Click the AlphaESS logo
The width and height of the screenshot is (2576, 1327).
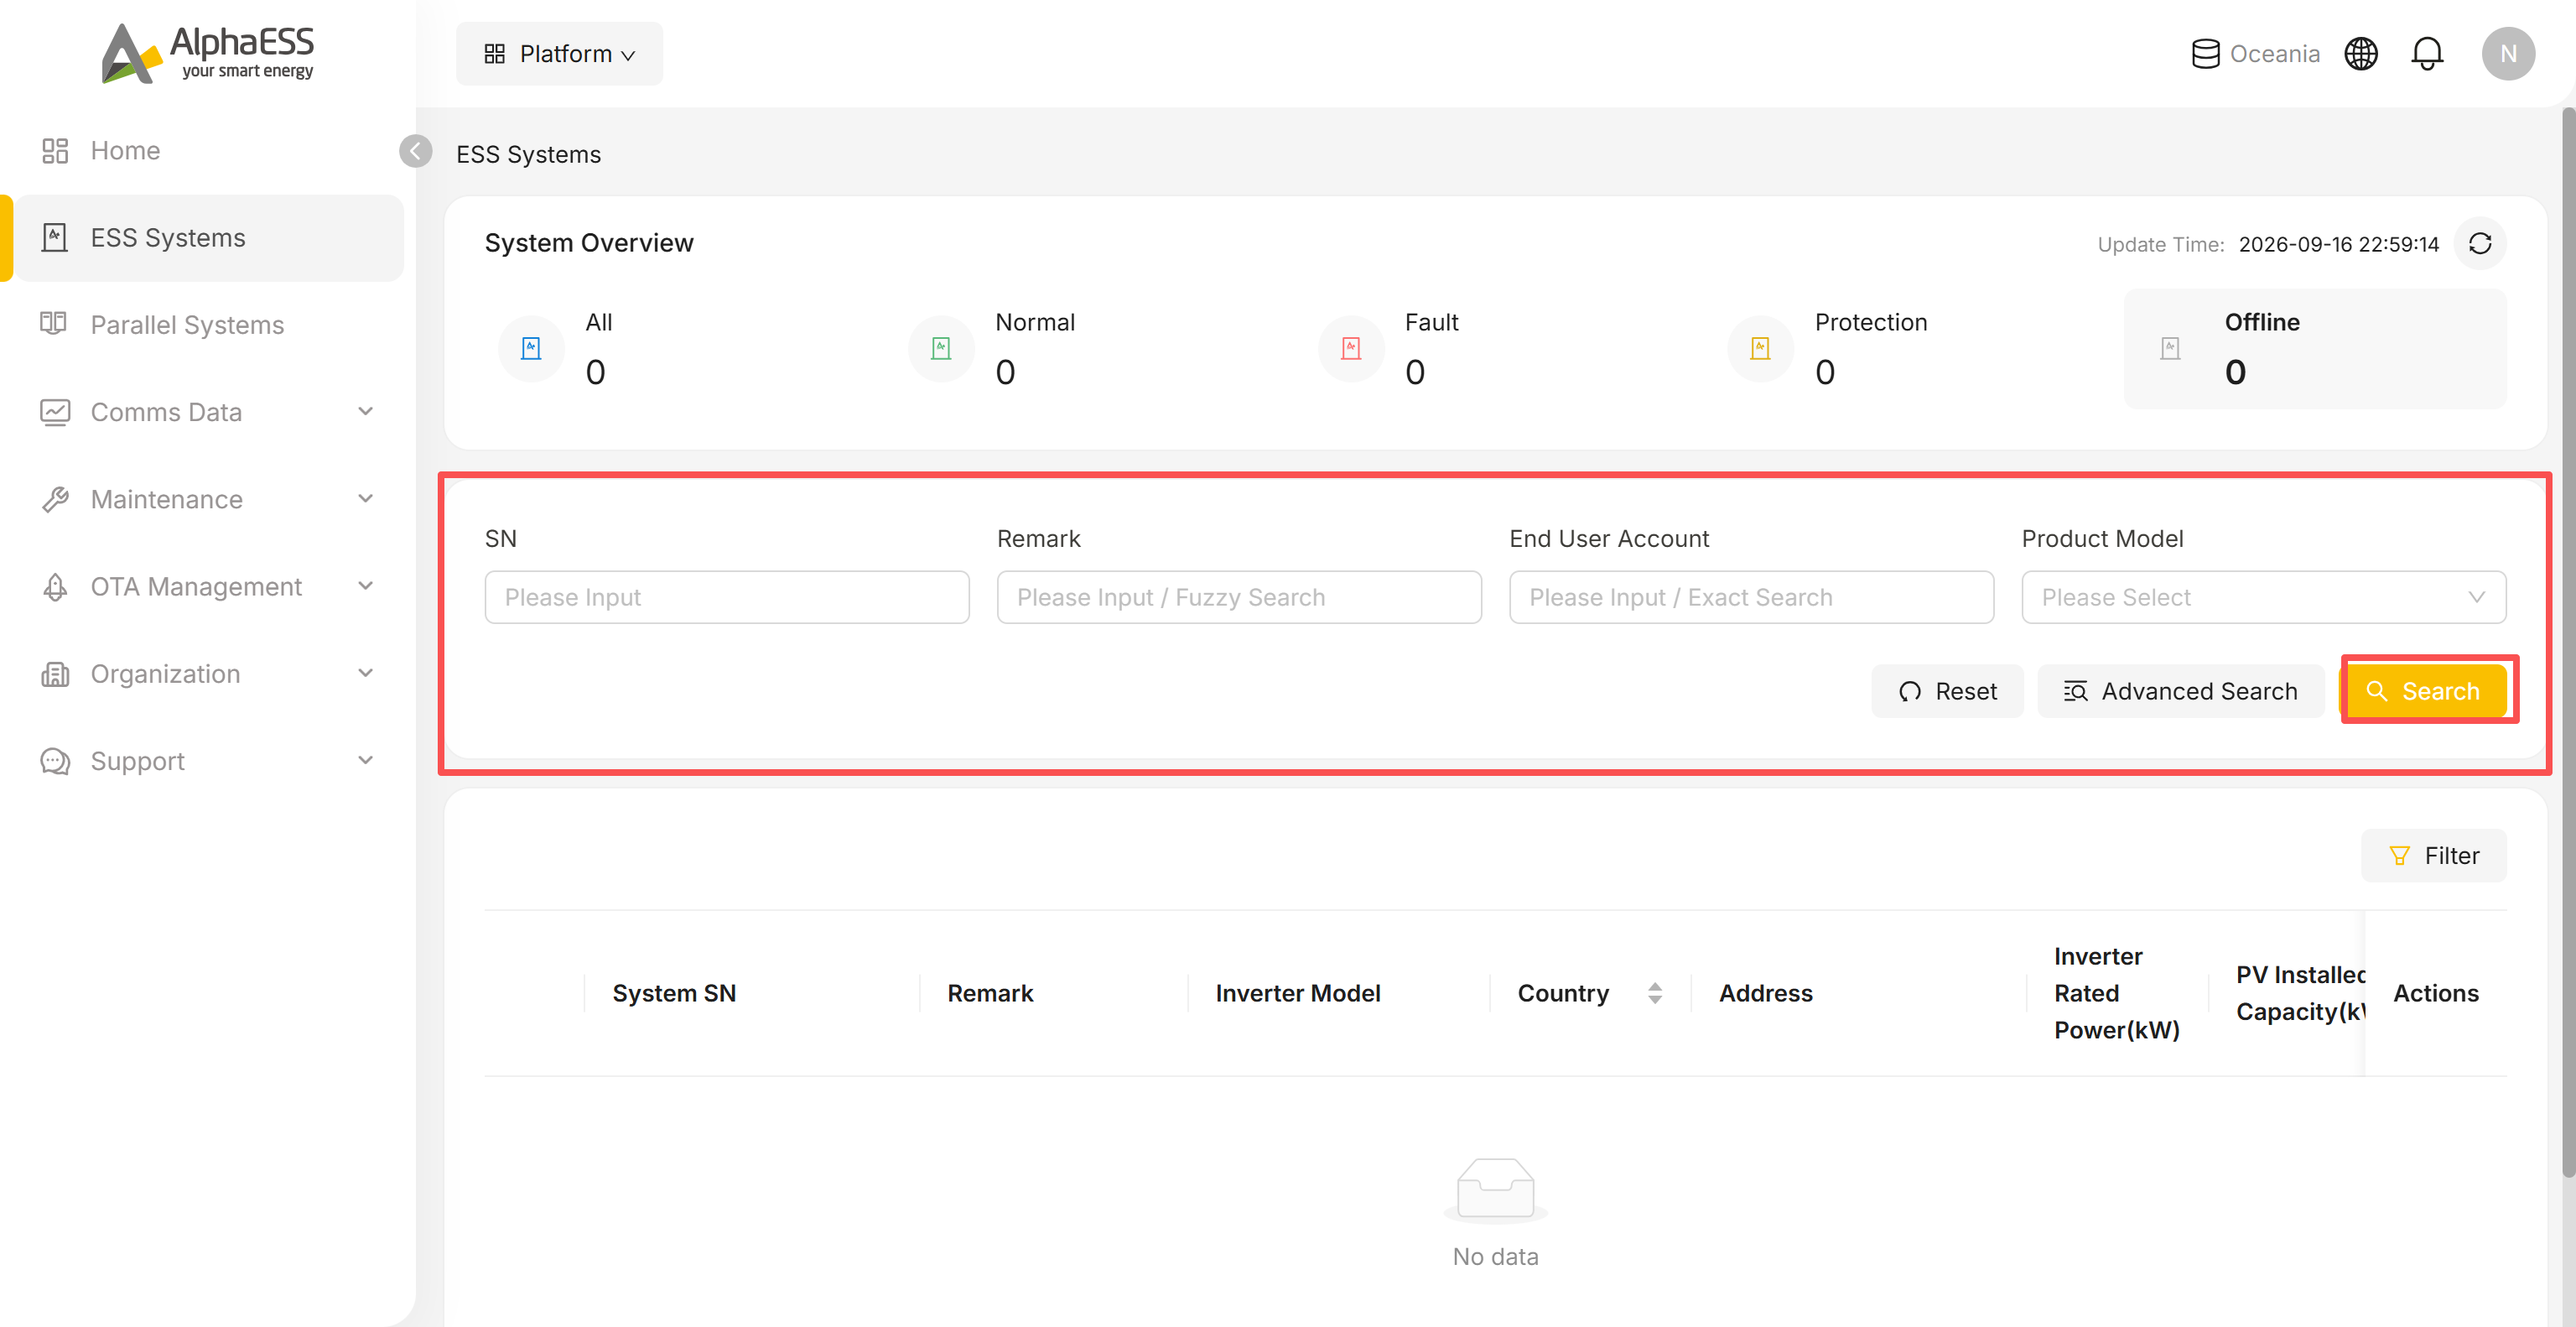207,53
